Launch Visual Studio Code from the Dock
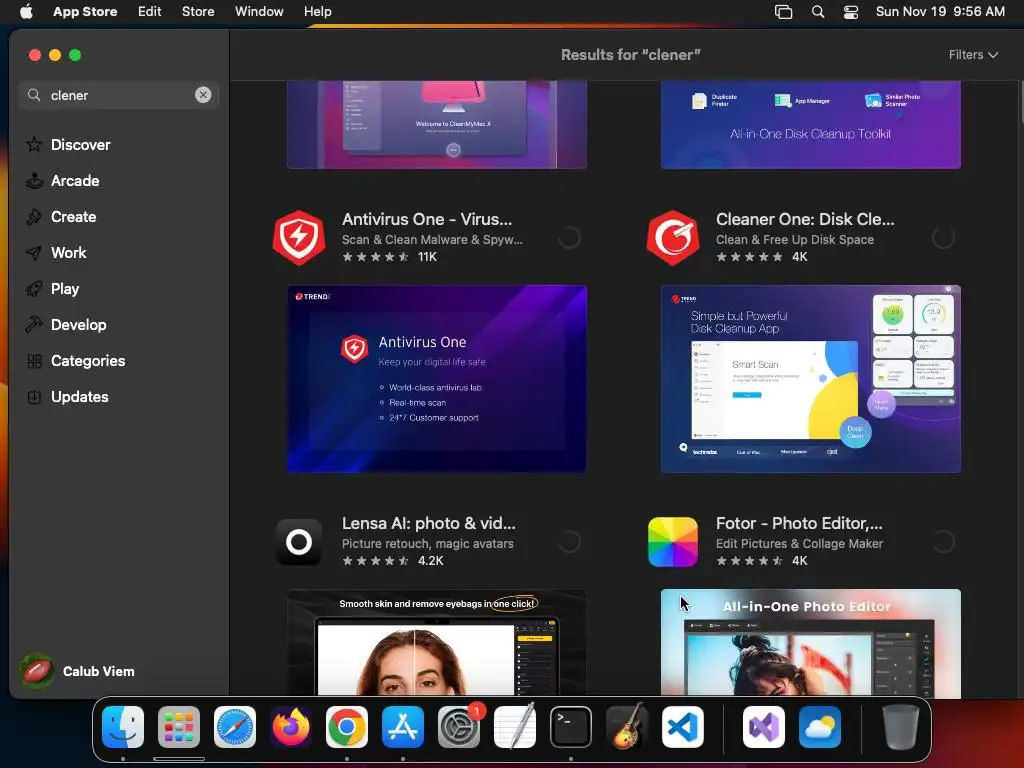This screenshot has height=768, width=1024. [x=682, y=727]
